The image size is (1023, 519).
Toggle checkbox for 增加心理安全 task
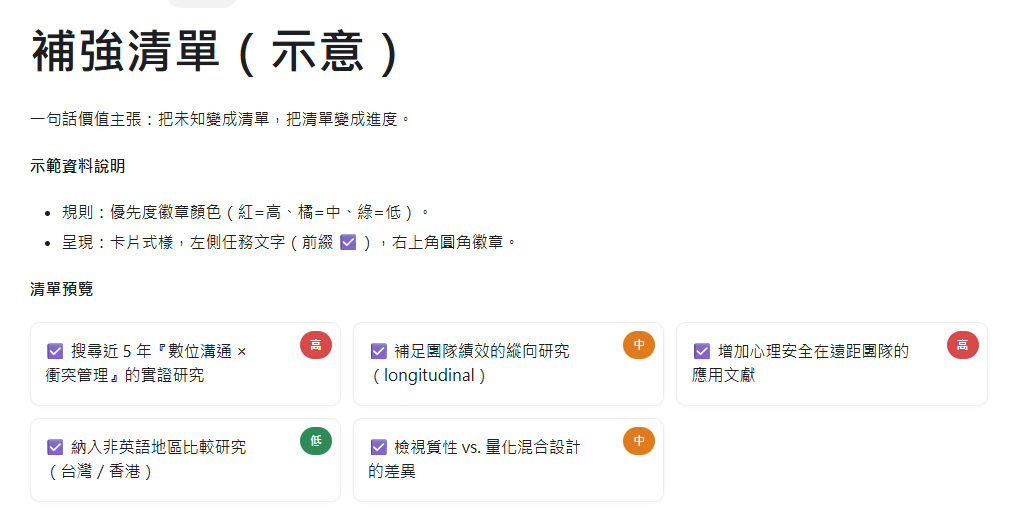coord(702,351)
